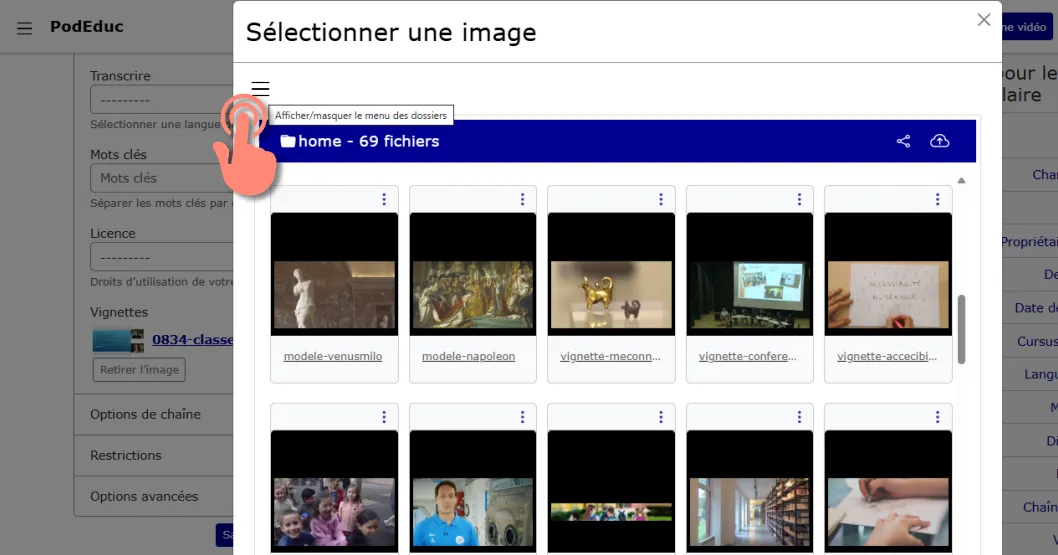Open the Transcrire language dropdown
1058x555 pixels.
(162, 100)
